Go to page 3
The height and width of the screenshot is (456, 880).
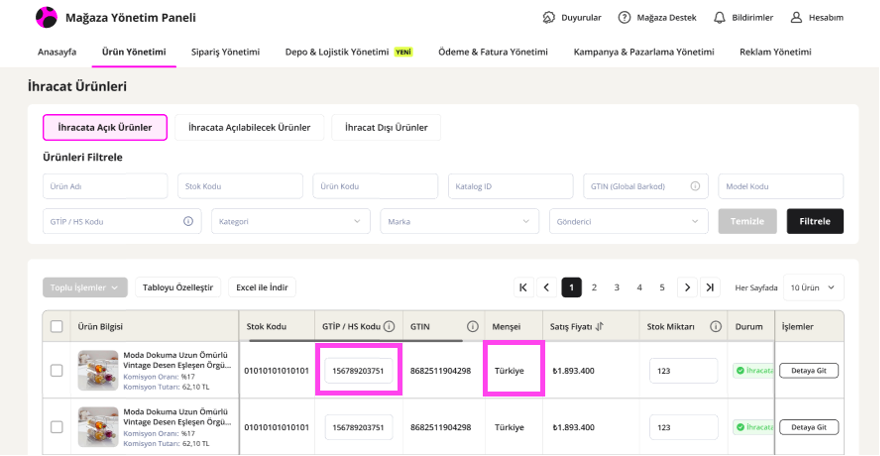tap(616, 288)
